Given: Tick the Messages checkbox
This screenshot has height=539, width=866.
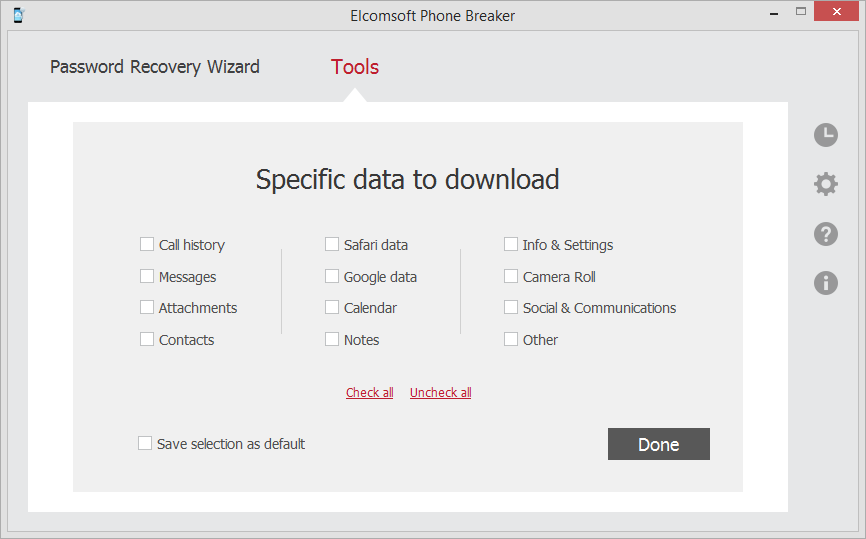Looking at the screenshot, I should (147, 276).
